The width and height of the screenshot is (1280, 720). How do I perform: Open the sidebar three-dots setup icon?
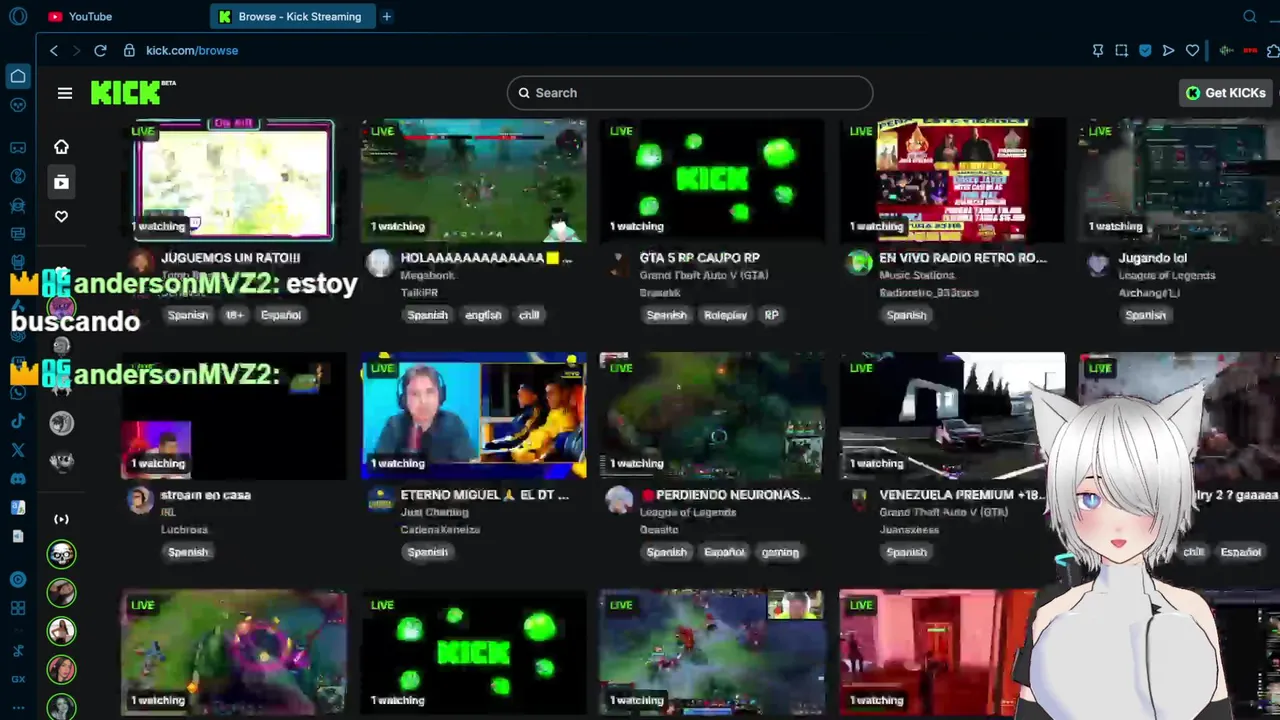tap(18, 707)
